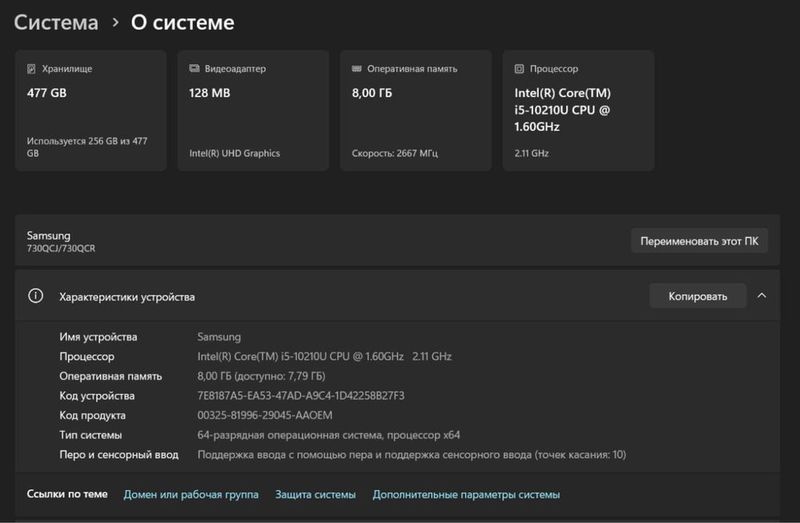Click the Ссылки по теме label

pos(67,494)
